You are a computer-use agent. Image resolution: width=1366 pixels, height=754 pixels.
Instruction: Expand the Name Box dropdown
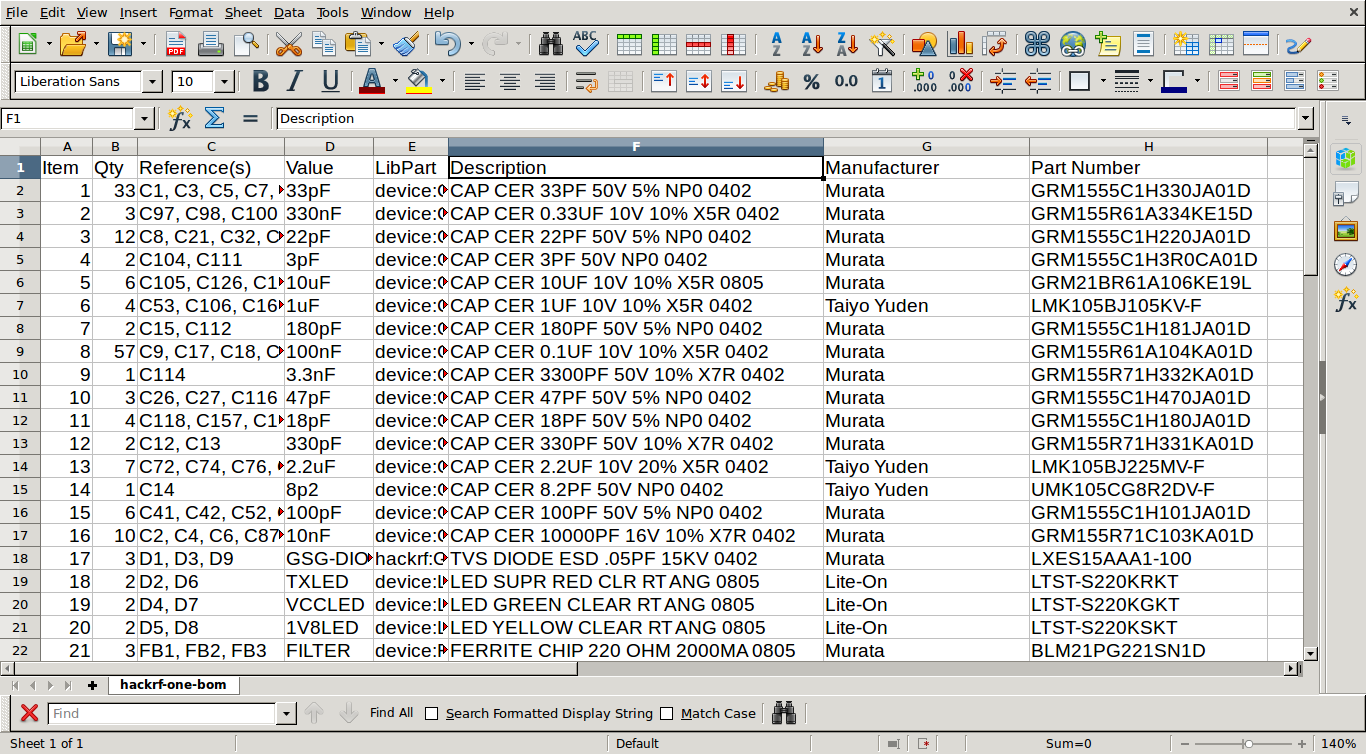(144, 119)
